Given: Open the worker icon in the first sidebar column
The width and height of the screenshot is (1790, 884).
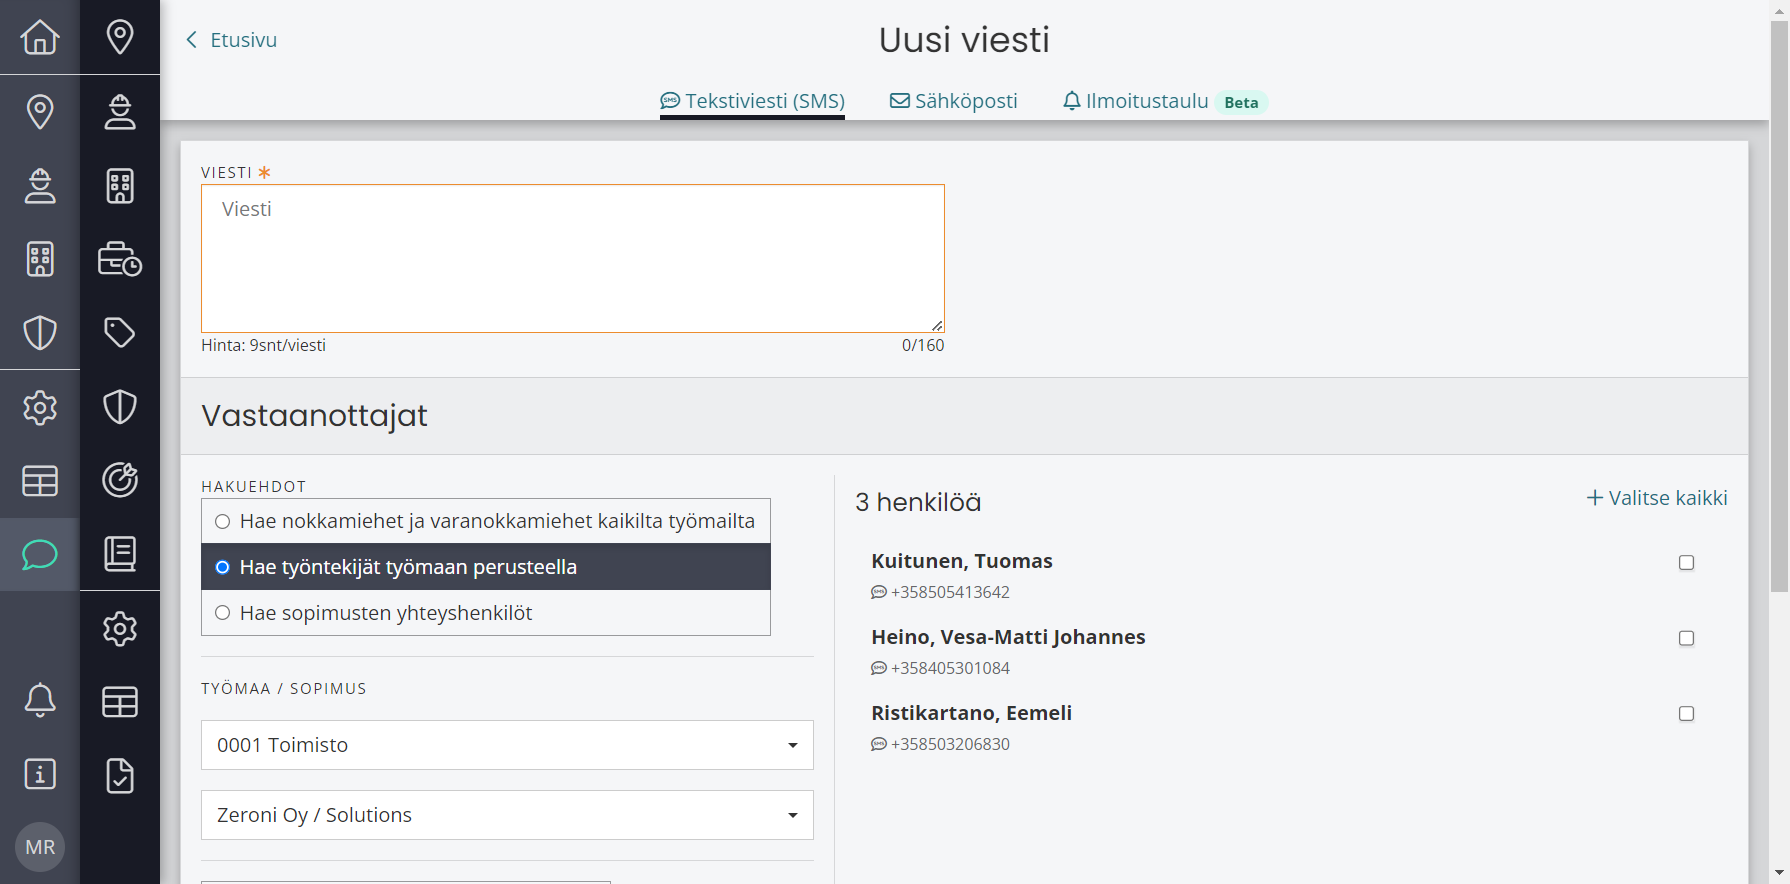Looking at the screenshot, I should (x=40, y=185).
